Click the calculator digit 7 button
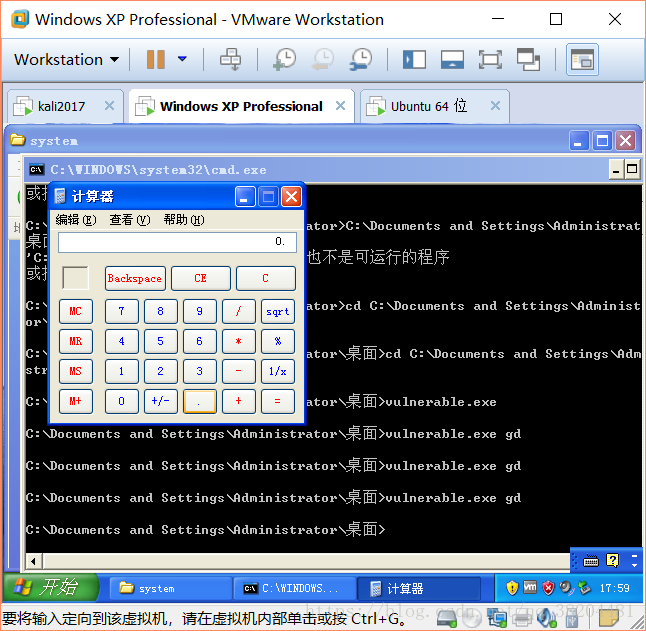Viewport: 646px width, 631px height. (x=122, y=311)
